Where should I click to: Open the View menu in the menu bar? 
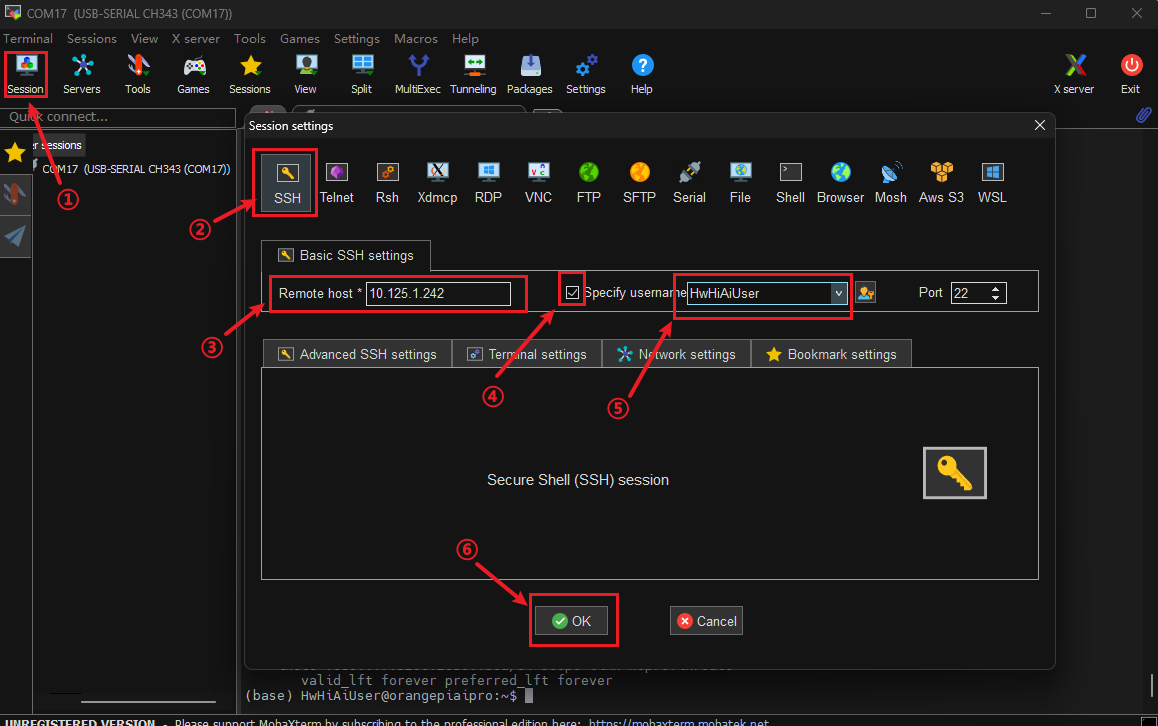point(145,38)
